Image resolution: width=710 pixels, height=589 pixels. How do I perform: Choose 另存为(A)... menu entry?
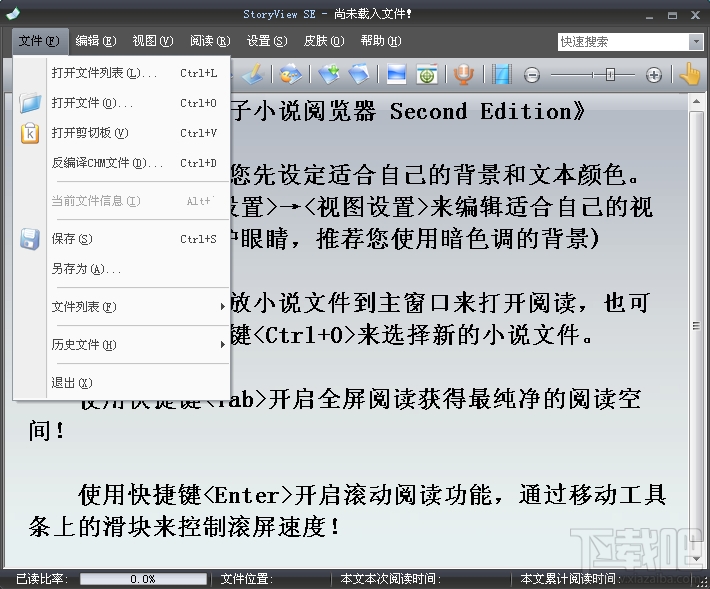pyautogui.click(x=139, y=269)
